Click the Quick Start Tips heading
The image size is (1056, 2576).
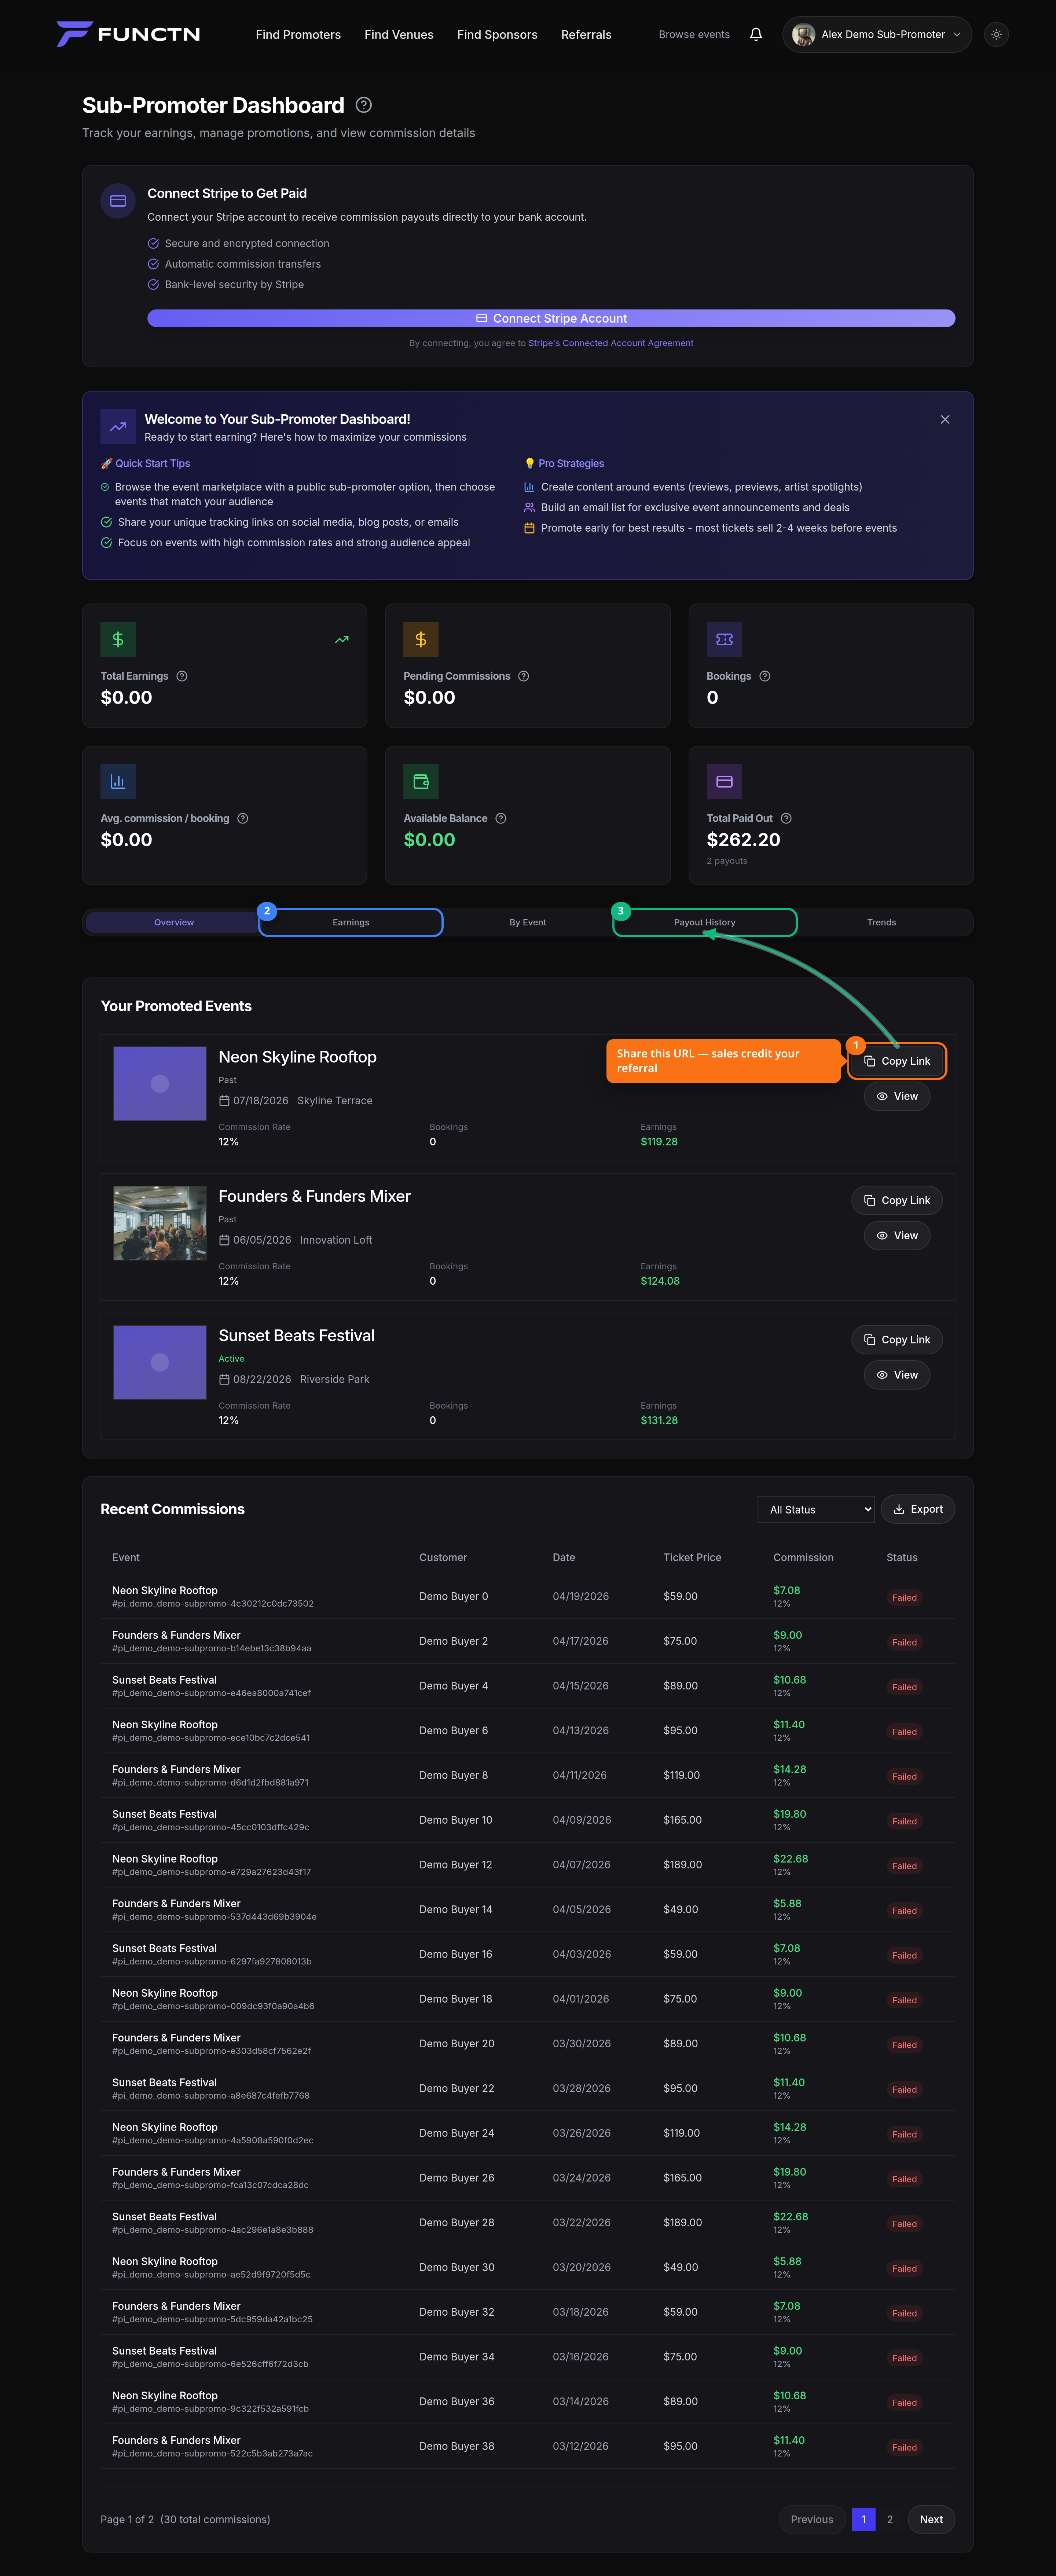pyautogui.click(x=145, y=463)
